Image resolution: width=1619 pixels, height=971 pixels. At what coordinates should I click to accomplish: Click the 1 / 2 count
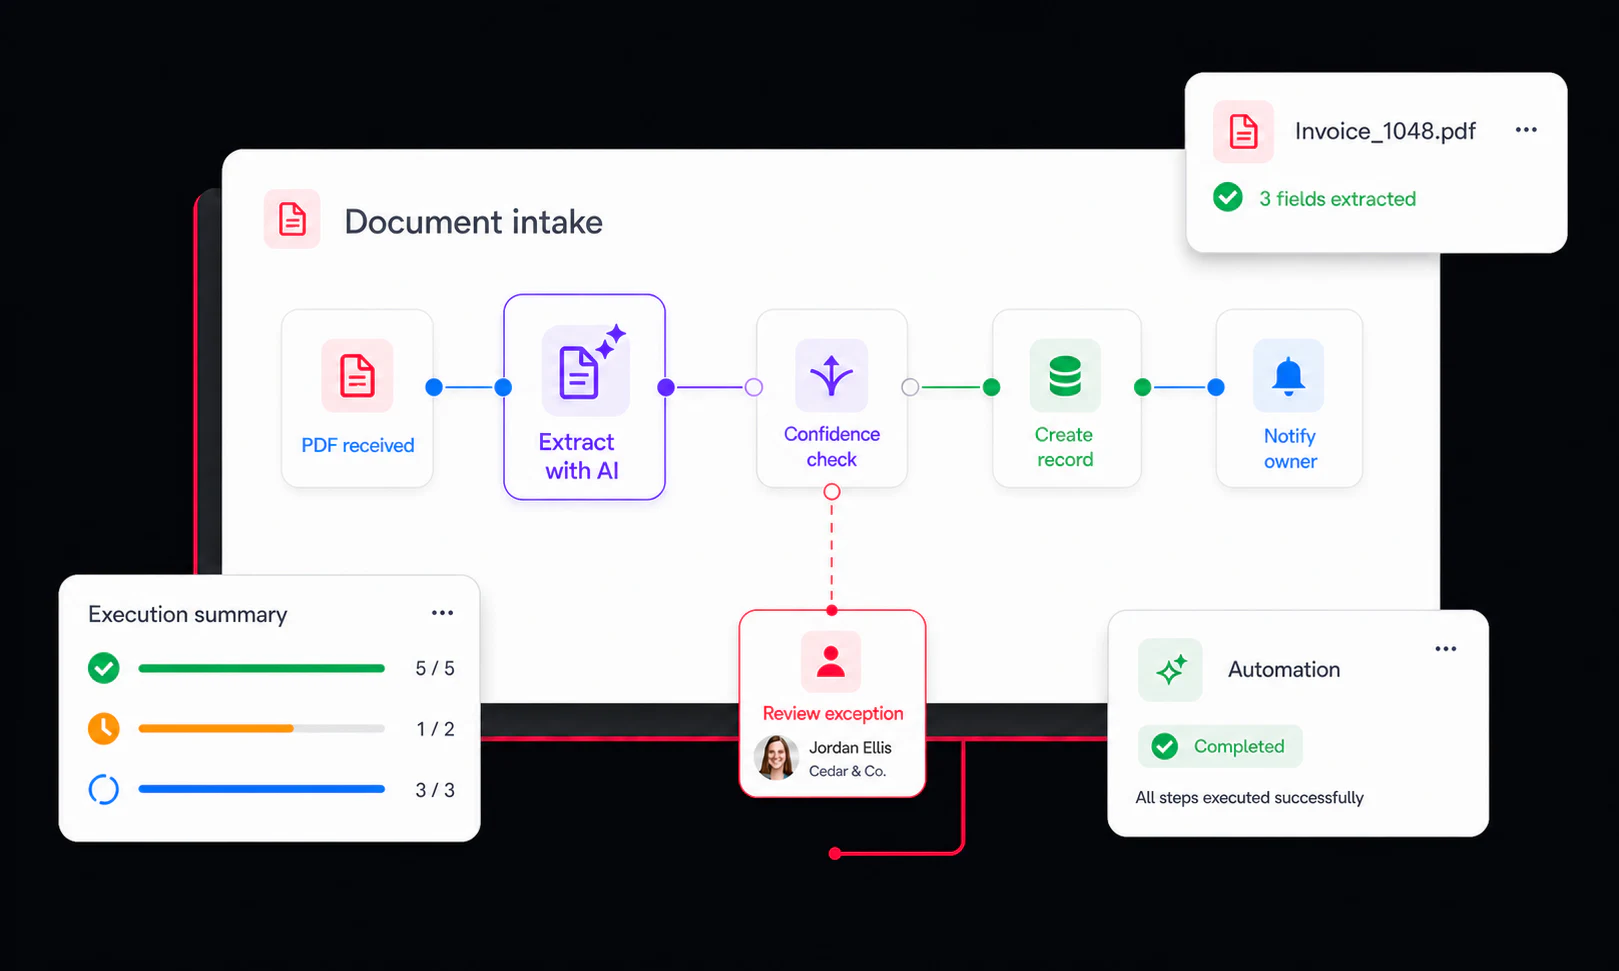[x=435, y=729]
